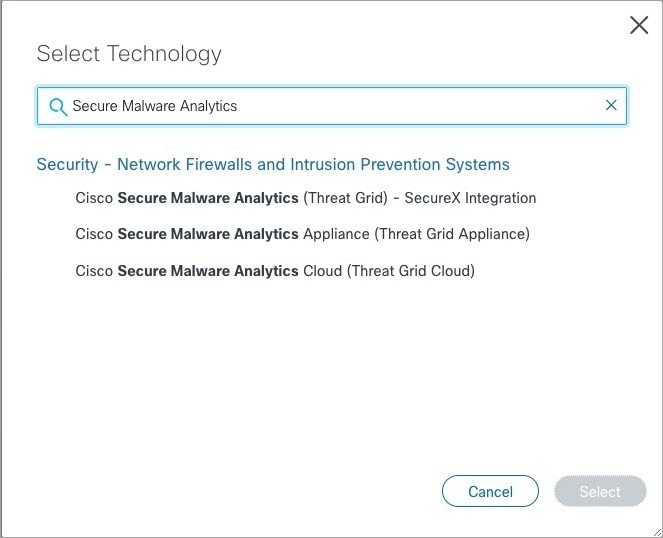Click the Select Technology dialog title
663x538 pixels.
(129, 54)
